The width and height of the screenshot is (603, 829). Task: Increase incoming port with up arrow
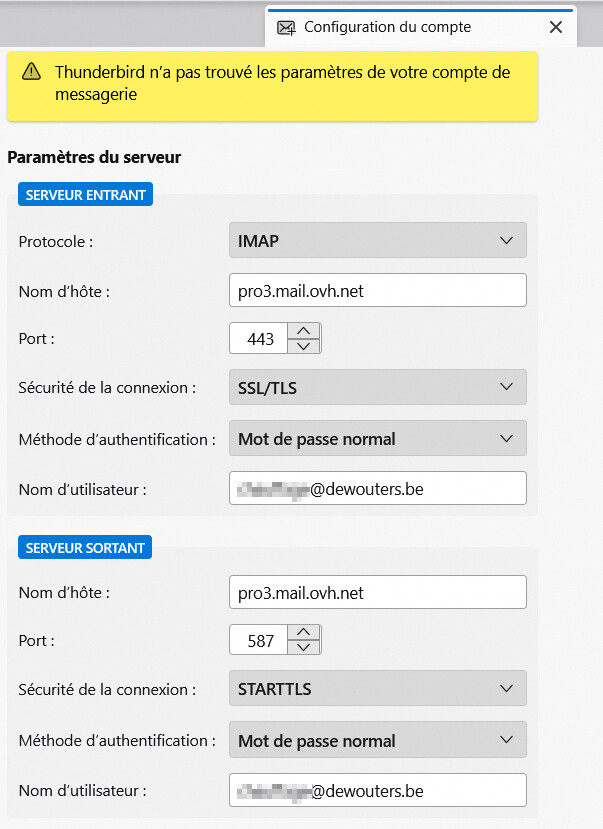303,330
